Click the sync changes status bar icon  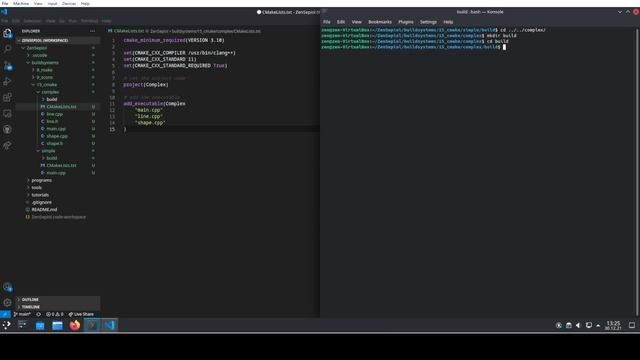pyautogui.click(x=38, y=314)
